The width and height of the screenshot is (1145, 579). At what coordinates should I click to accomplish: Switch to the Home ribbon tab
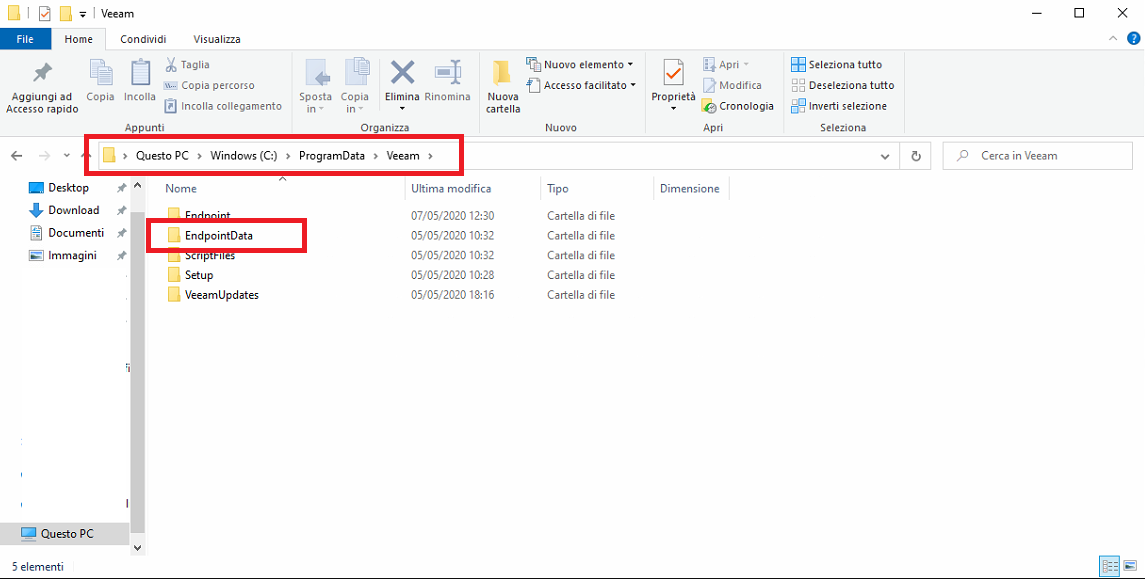coord(79,39)
